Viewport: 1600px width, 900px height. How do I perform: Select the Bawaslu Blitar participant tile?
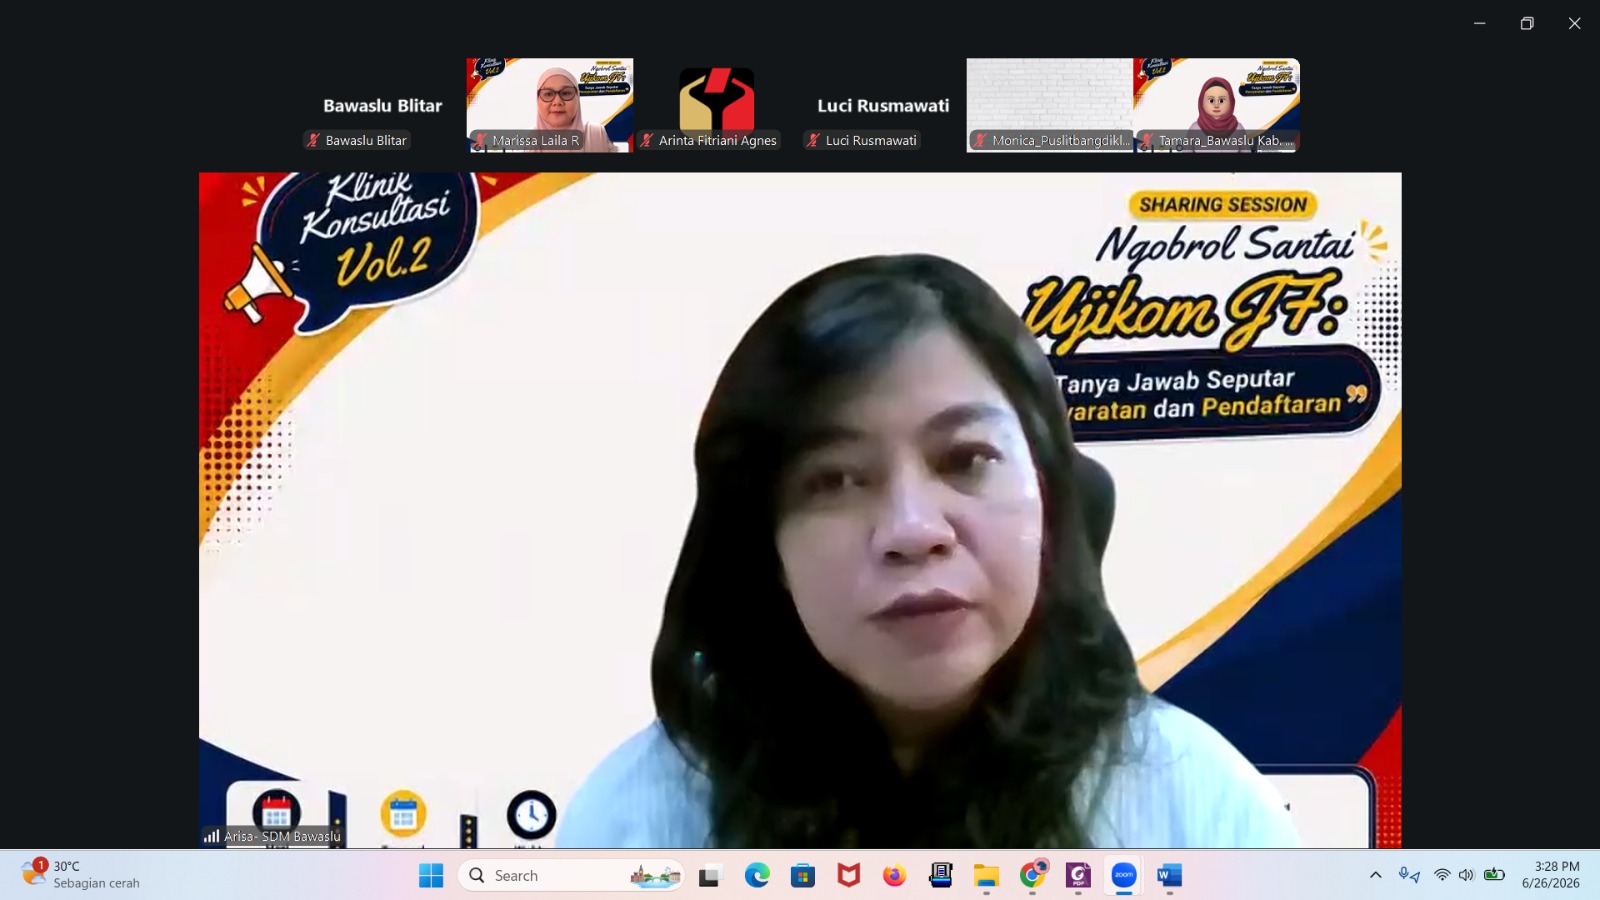pyautogui.click(x=383, y=105)
